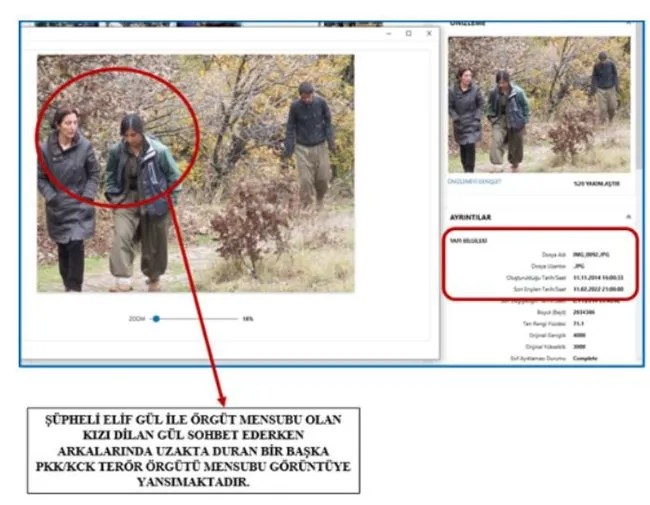Select file name value IMG_0092.JPG
Screen dimensions: 650x505
pyautogui.click(x=591, y=255)
